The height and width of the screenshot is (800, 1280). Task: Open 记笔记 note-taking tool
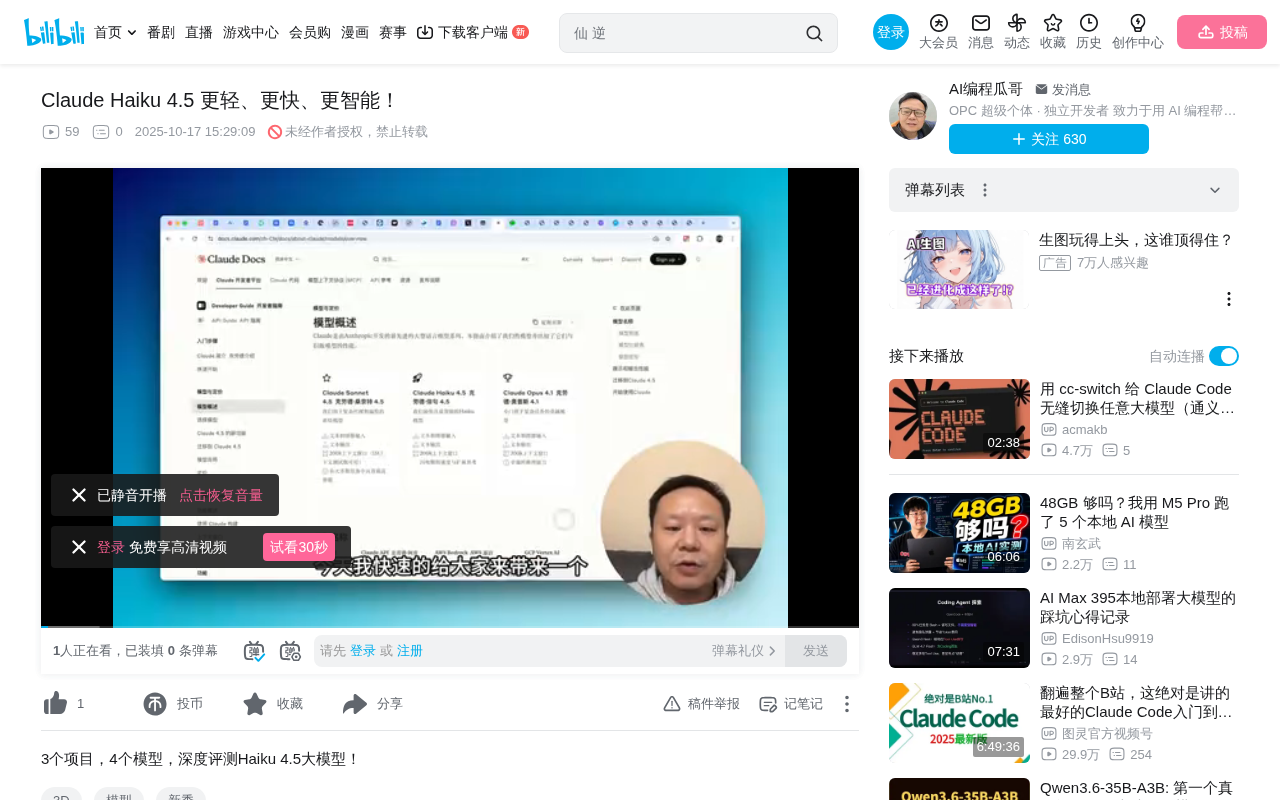(791, 704)
